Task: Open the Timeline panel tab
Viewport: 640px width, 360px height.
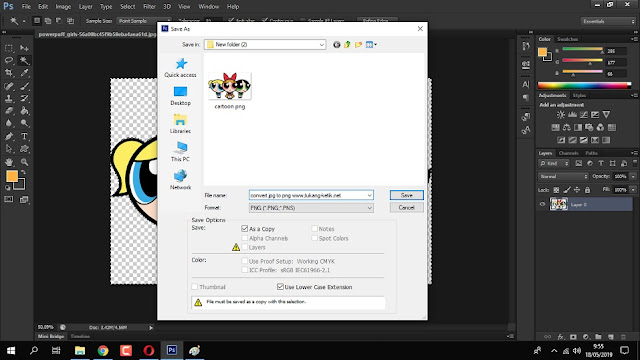Action: click(80, 336)
